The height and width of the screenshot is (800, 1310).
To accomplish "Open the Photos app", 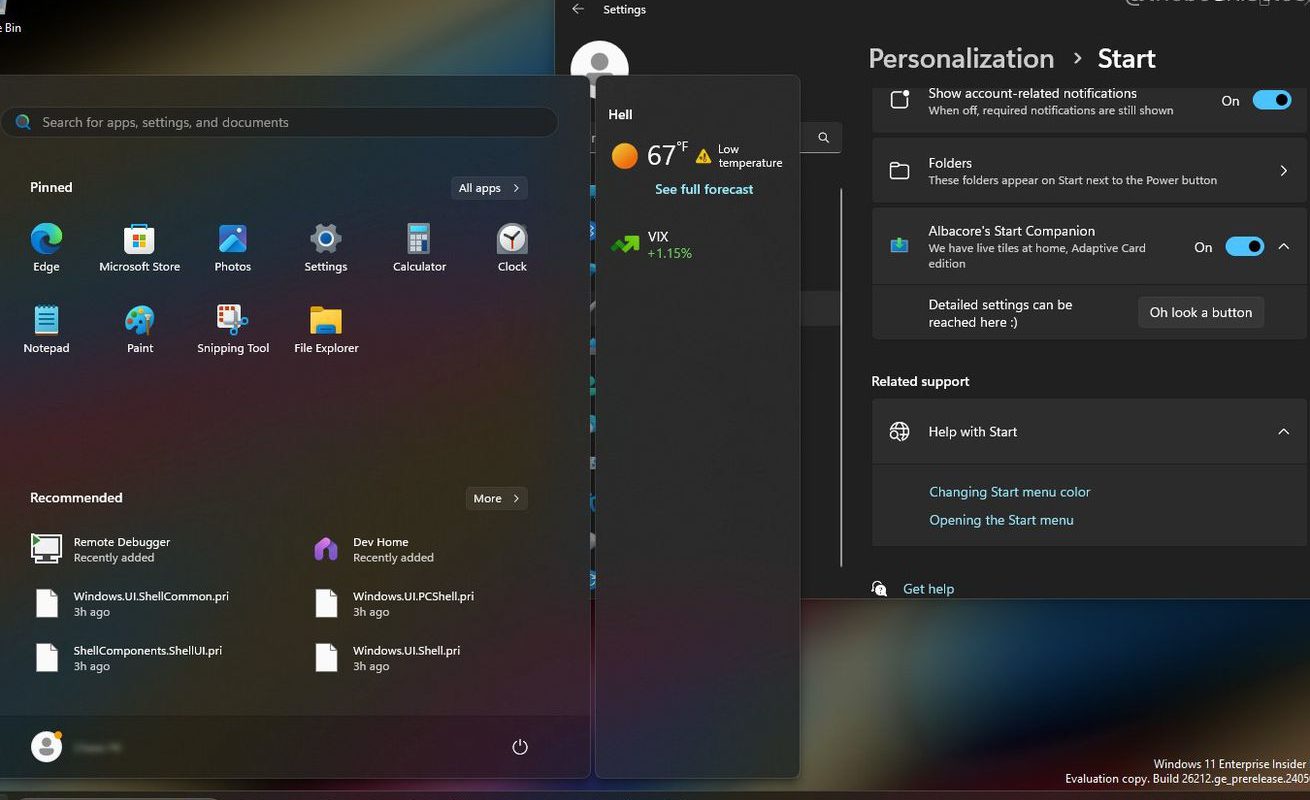I will (233, 248).
